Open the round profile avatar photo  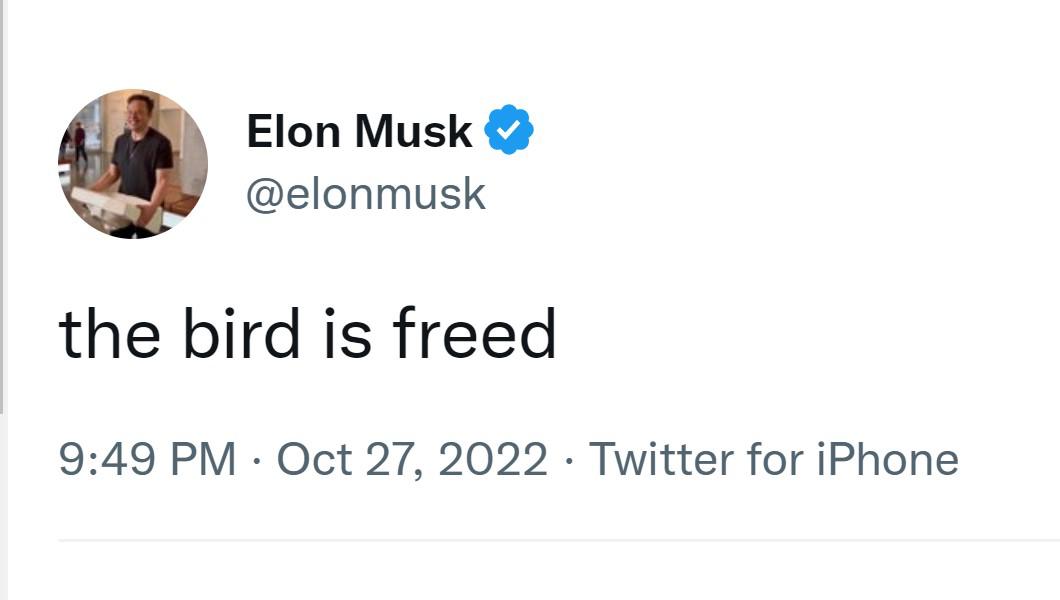(133, 164)
